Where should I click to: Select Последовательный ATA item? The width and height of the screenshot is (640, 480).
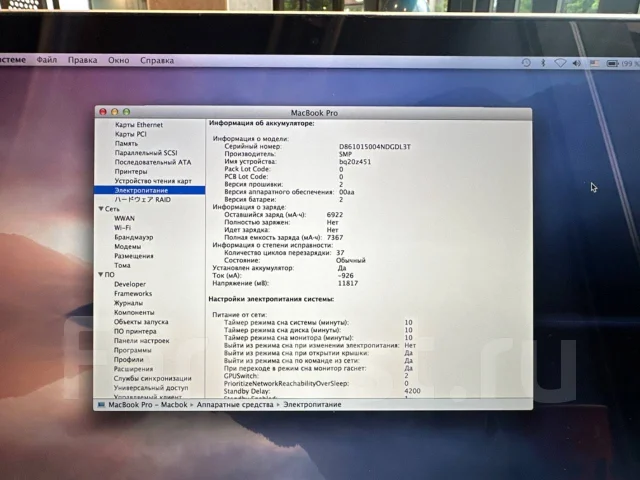[x=153, y=162]
